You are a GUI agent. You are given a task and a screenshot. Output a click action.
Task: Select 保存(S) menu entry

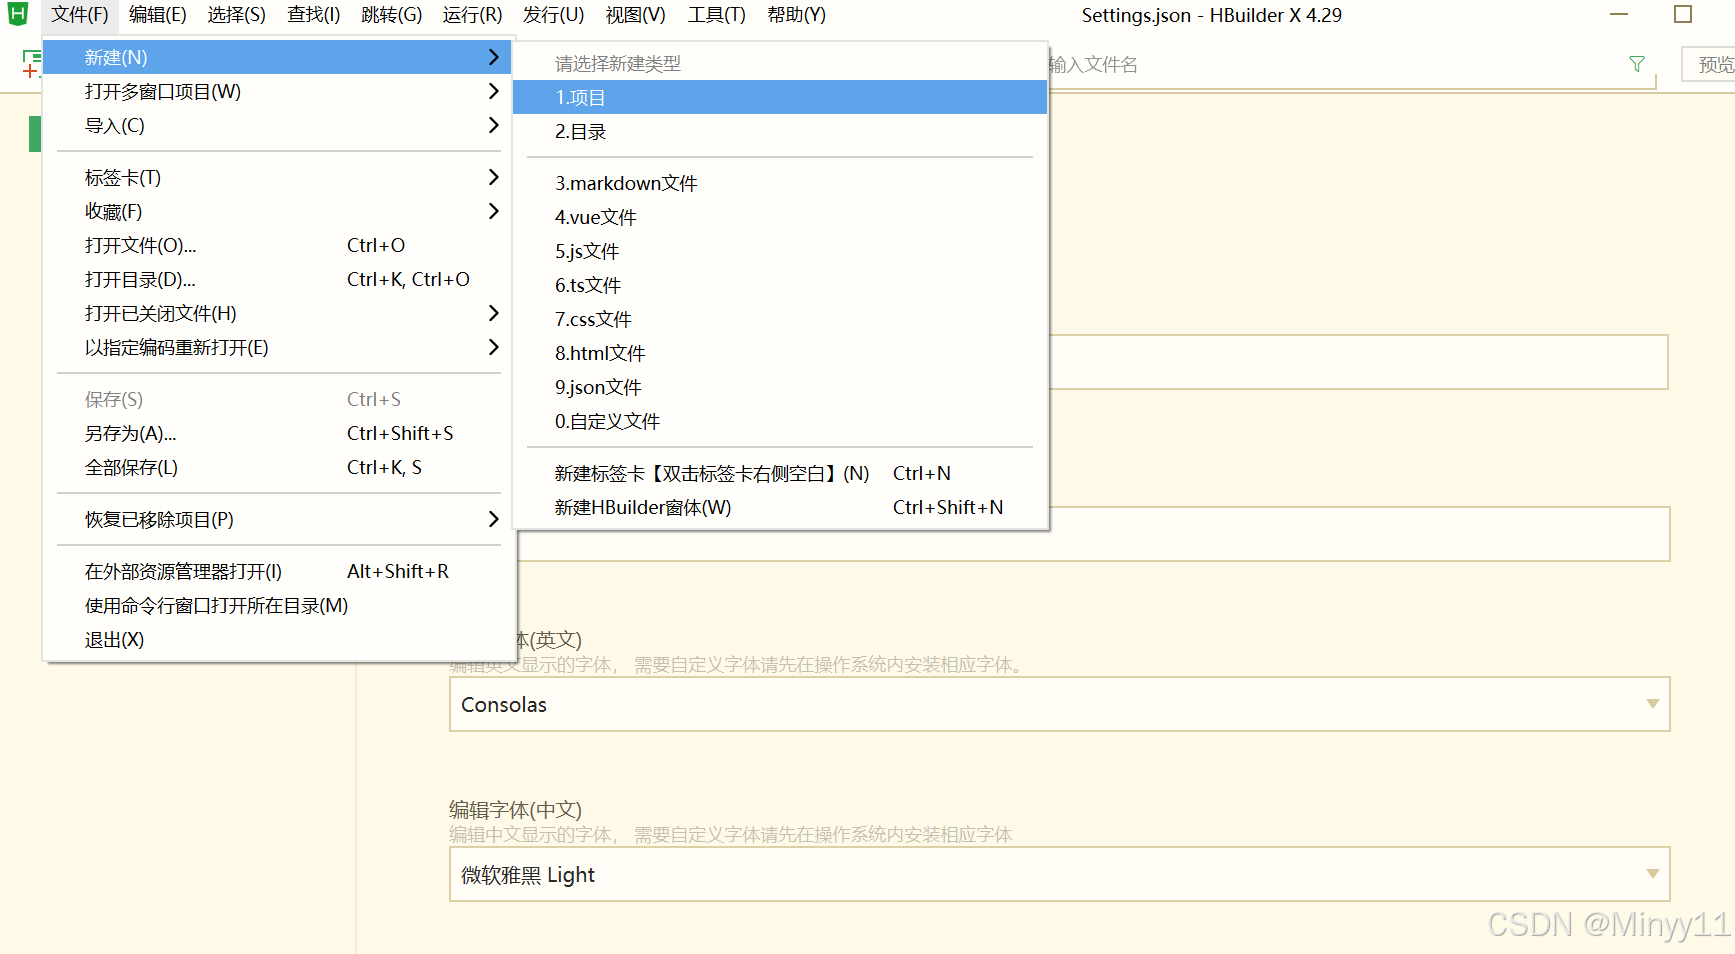click(279, 400)
